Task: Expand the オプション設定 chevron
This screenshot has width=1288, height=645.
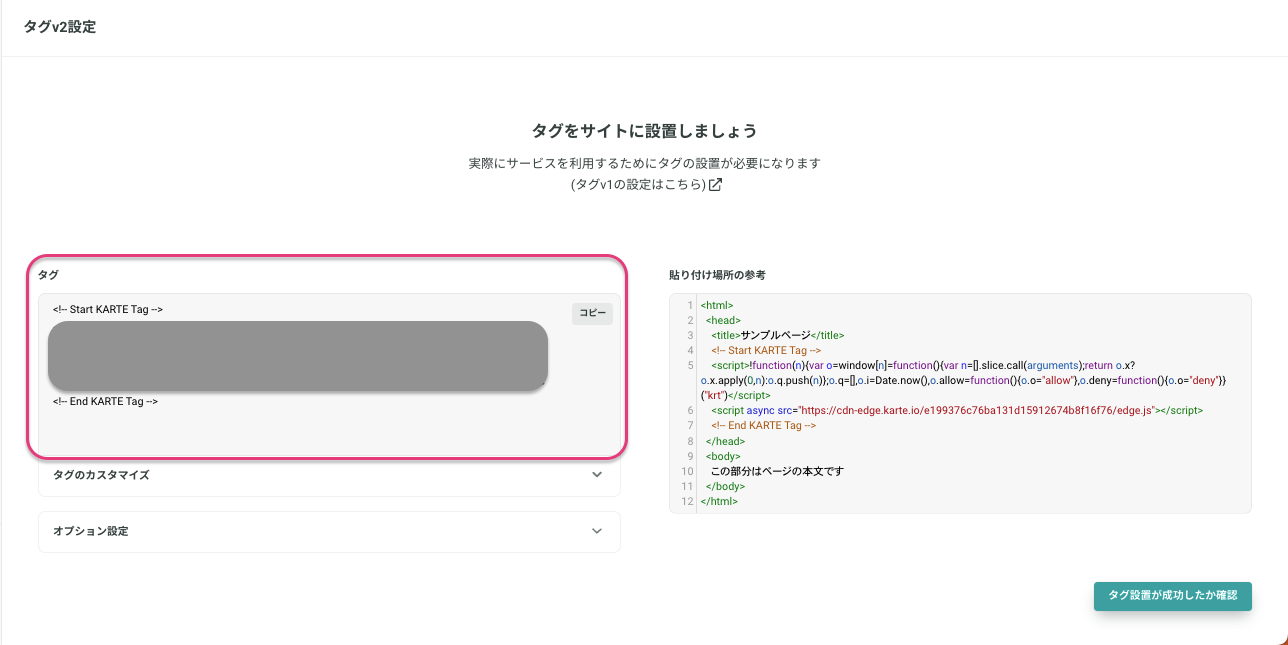Action: (597, 531)
